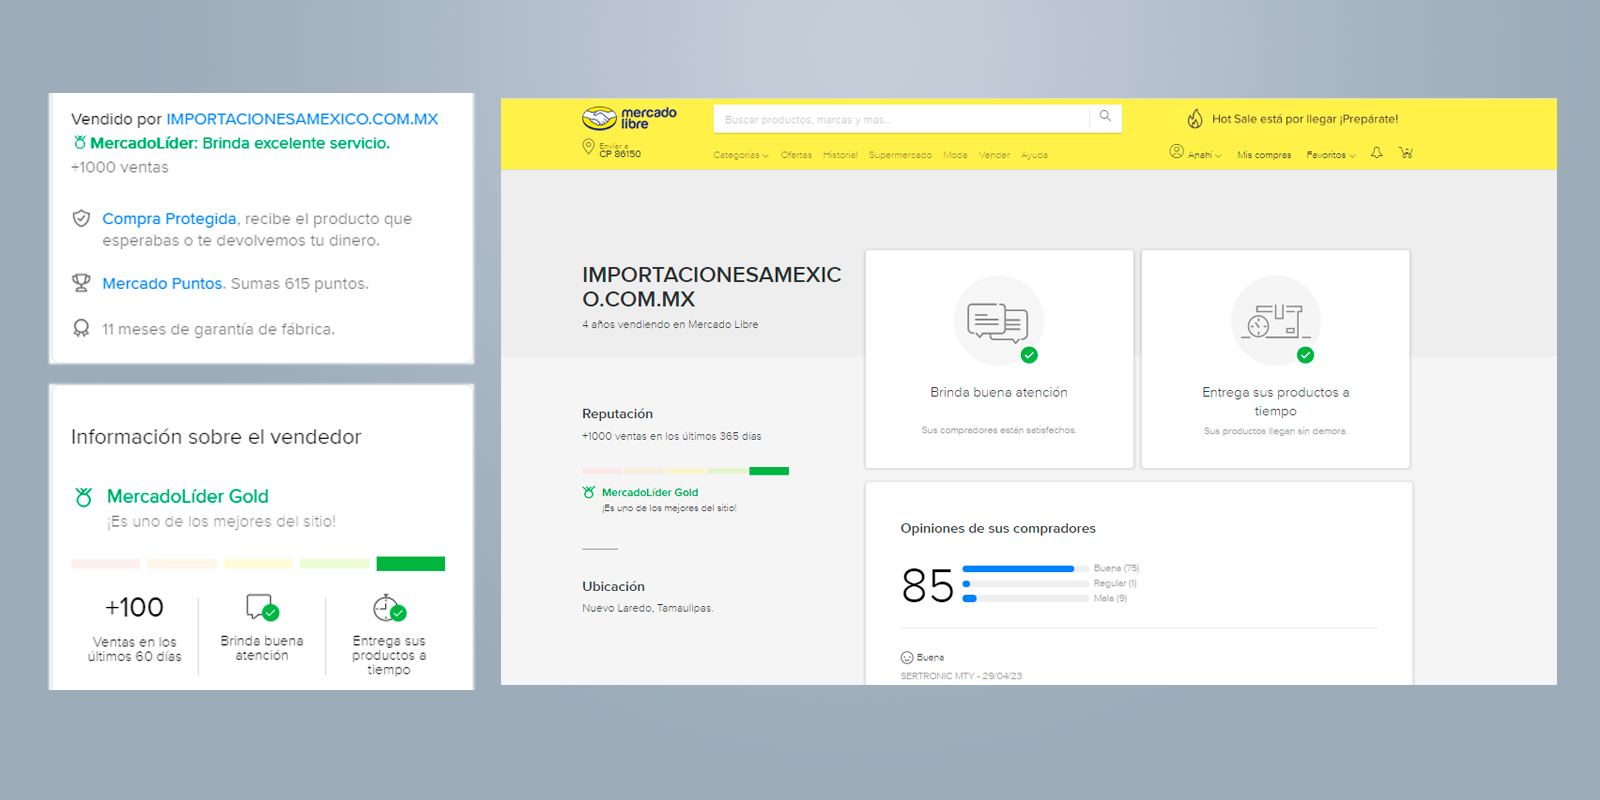Viewport: 1600px width, 800px height.
Task: Click the Opiniones de sus compradores heading
Action: pos(998,528)
